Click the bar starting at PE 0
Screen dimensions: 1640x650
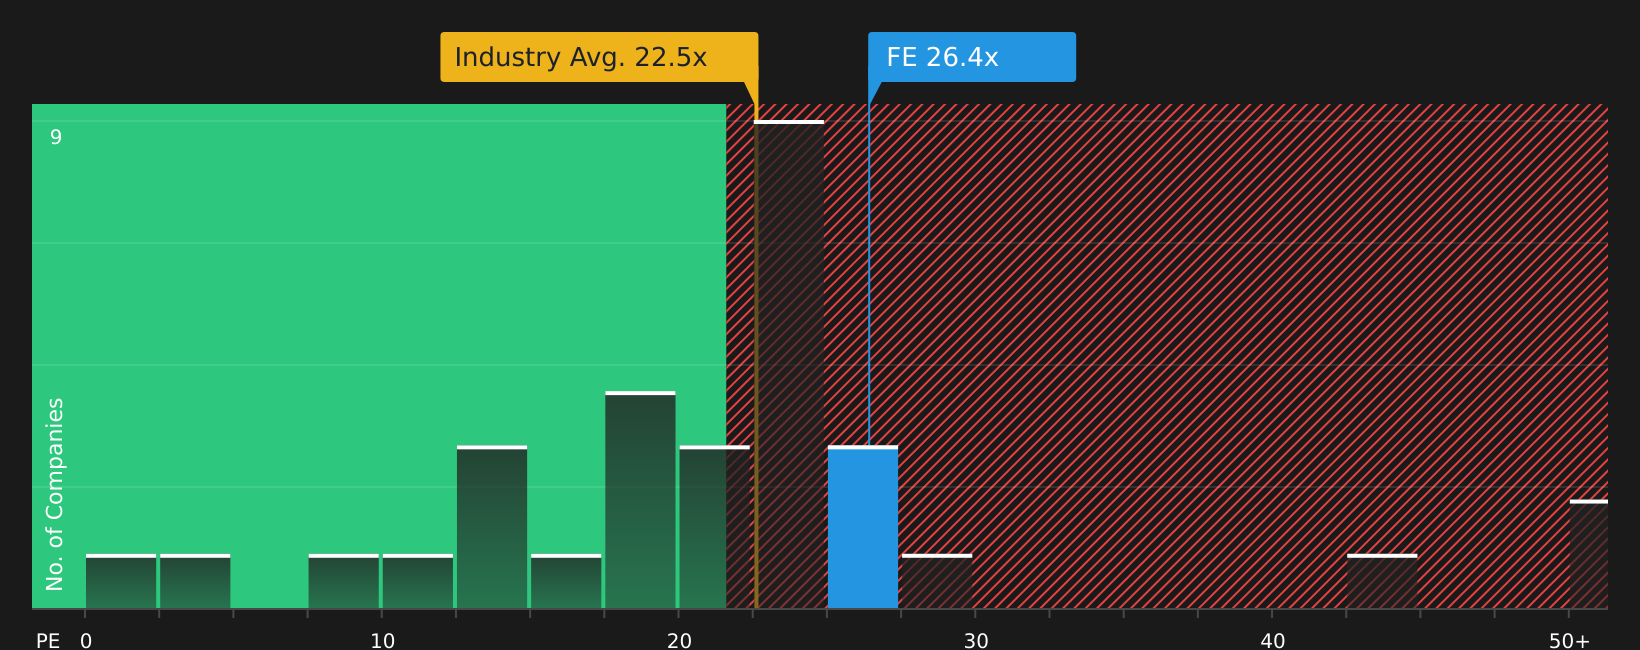tap(121, 581)
